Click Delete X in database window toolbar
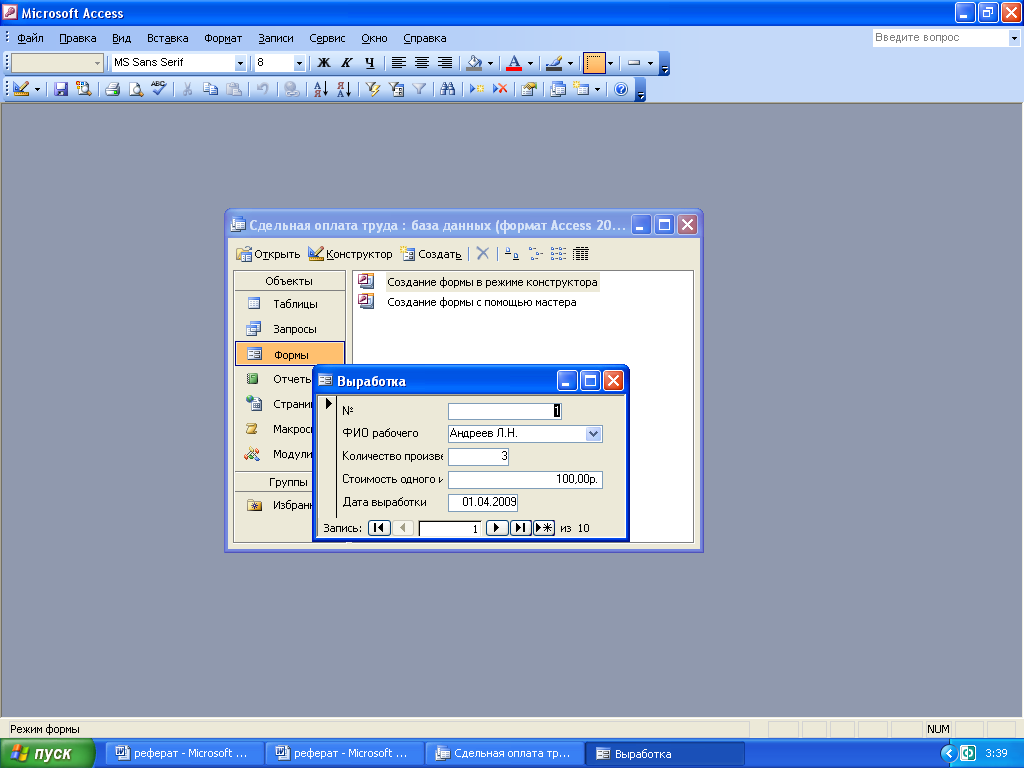Viewport: 1024px width, 768px height. pyautogui.click(x=483, y=254)
